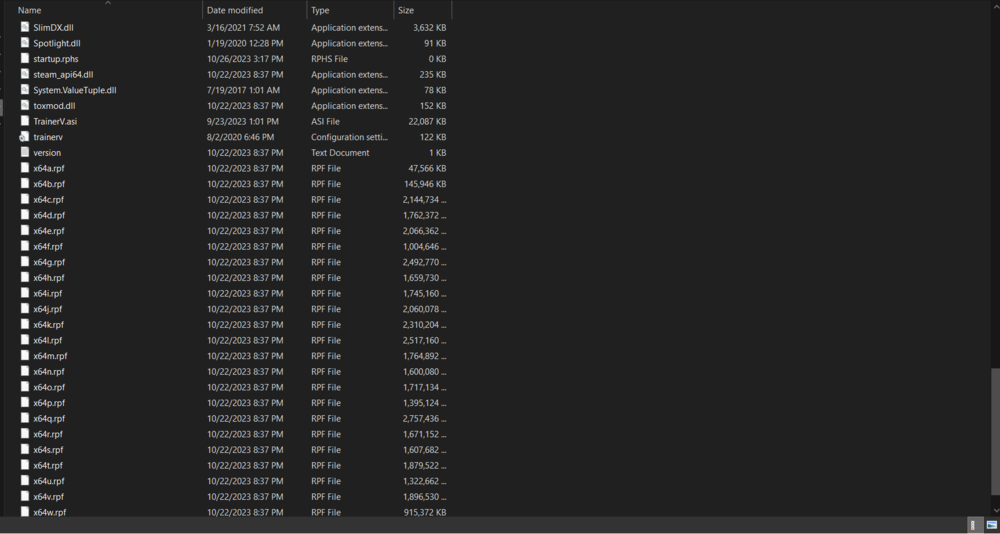Screen dimensions: 1000x534
Task: Click the TrainerV.asi file icon
Action: 25,121
